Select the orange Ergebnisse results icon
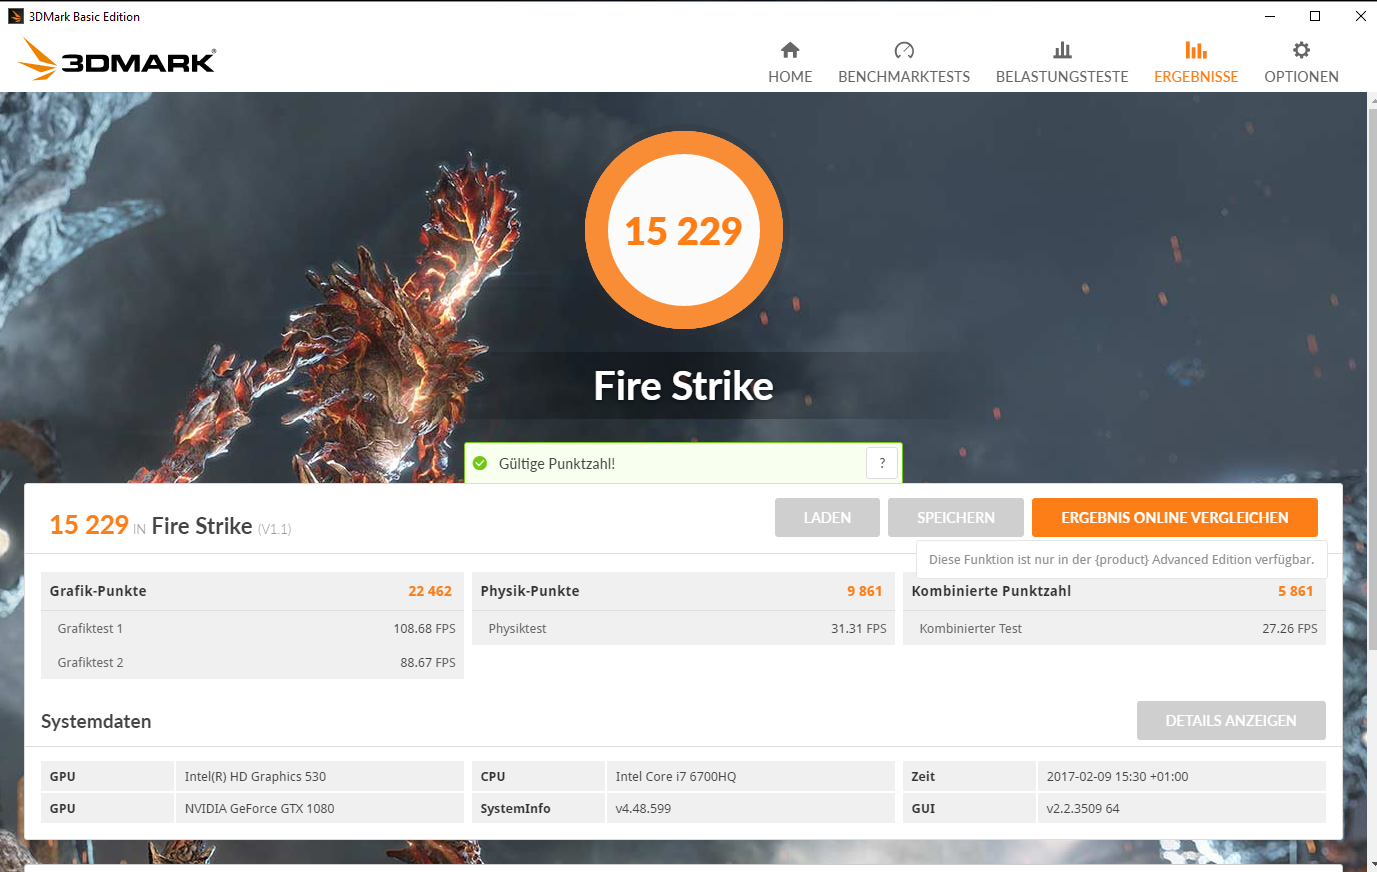The image size is (1377, 872). (x=1196, y=50)
